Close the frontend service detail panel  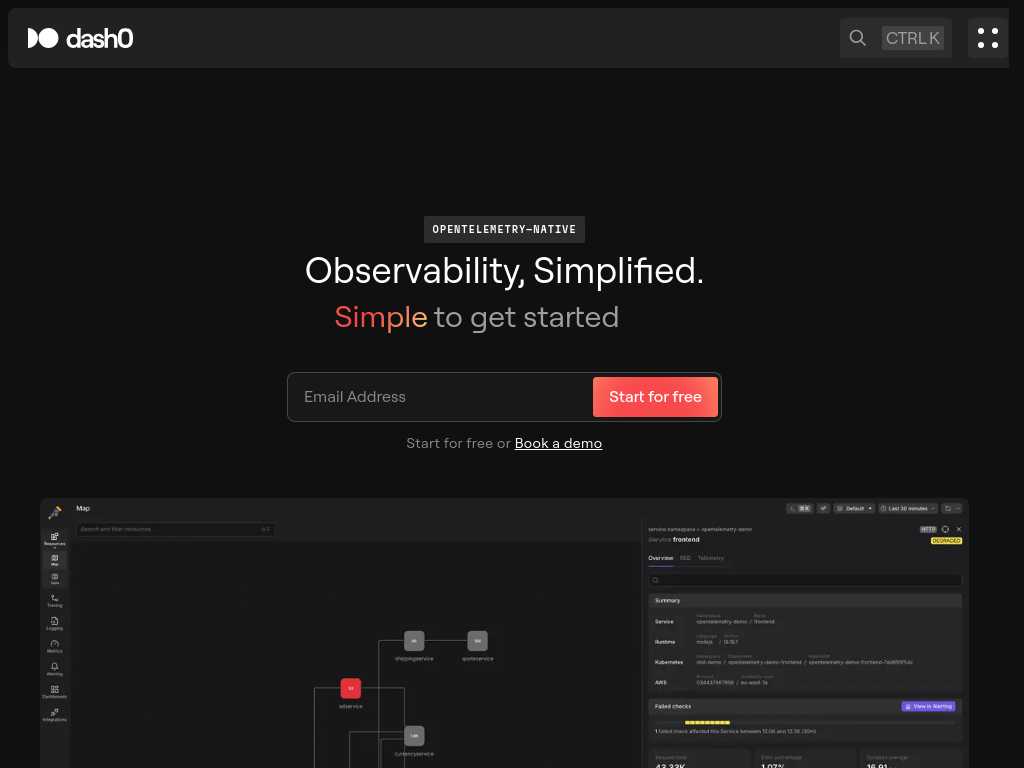(x=959, y=529)
